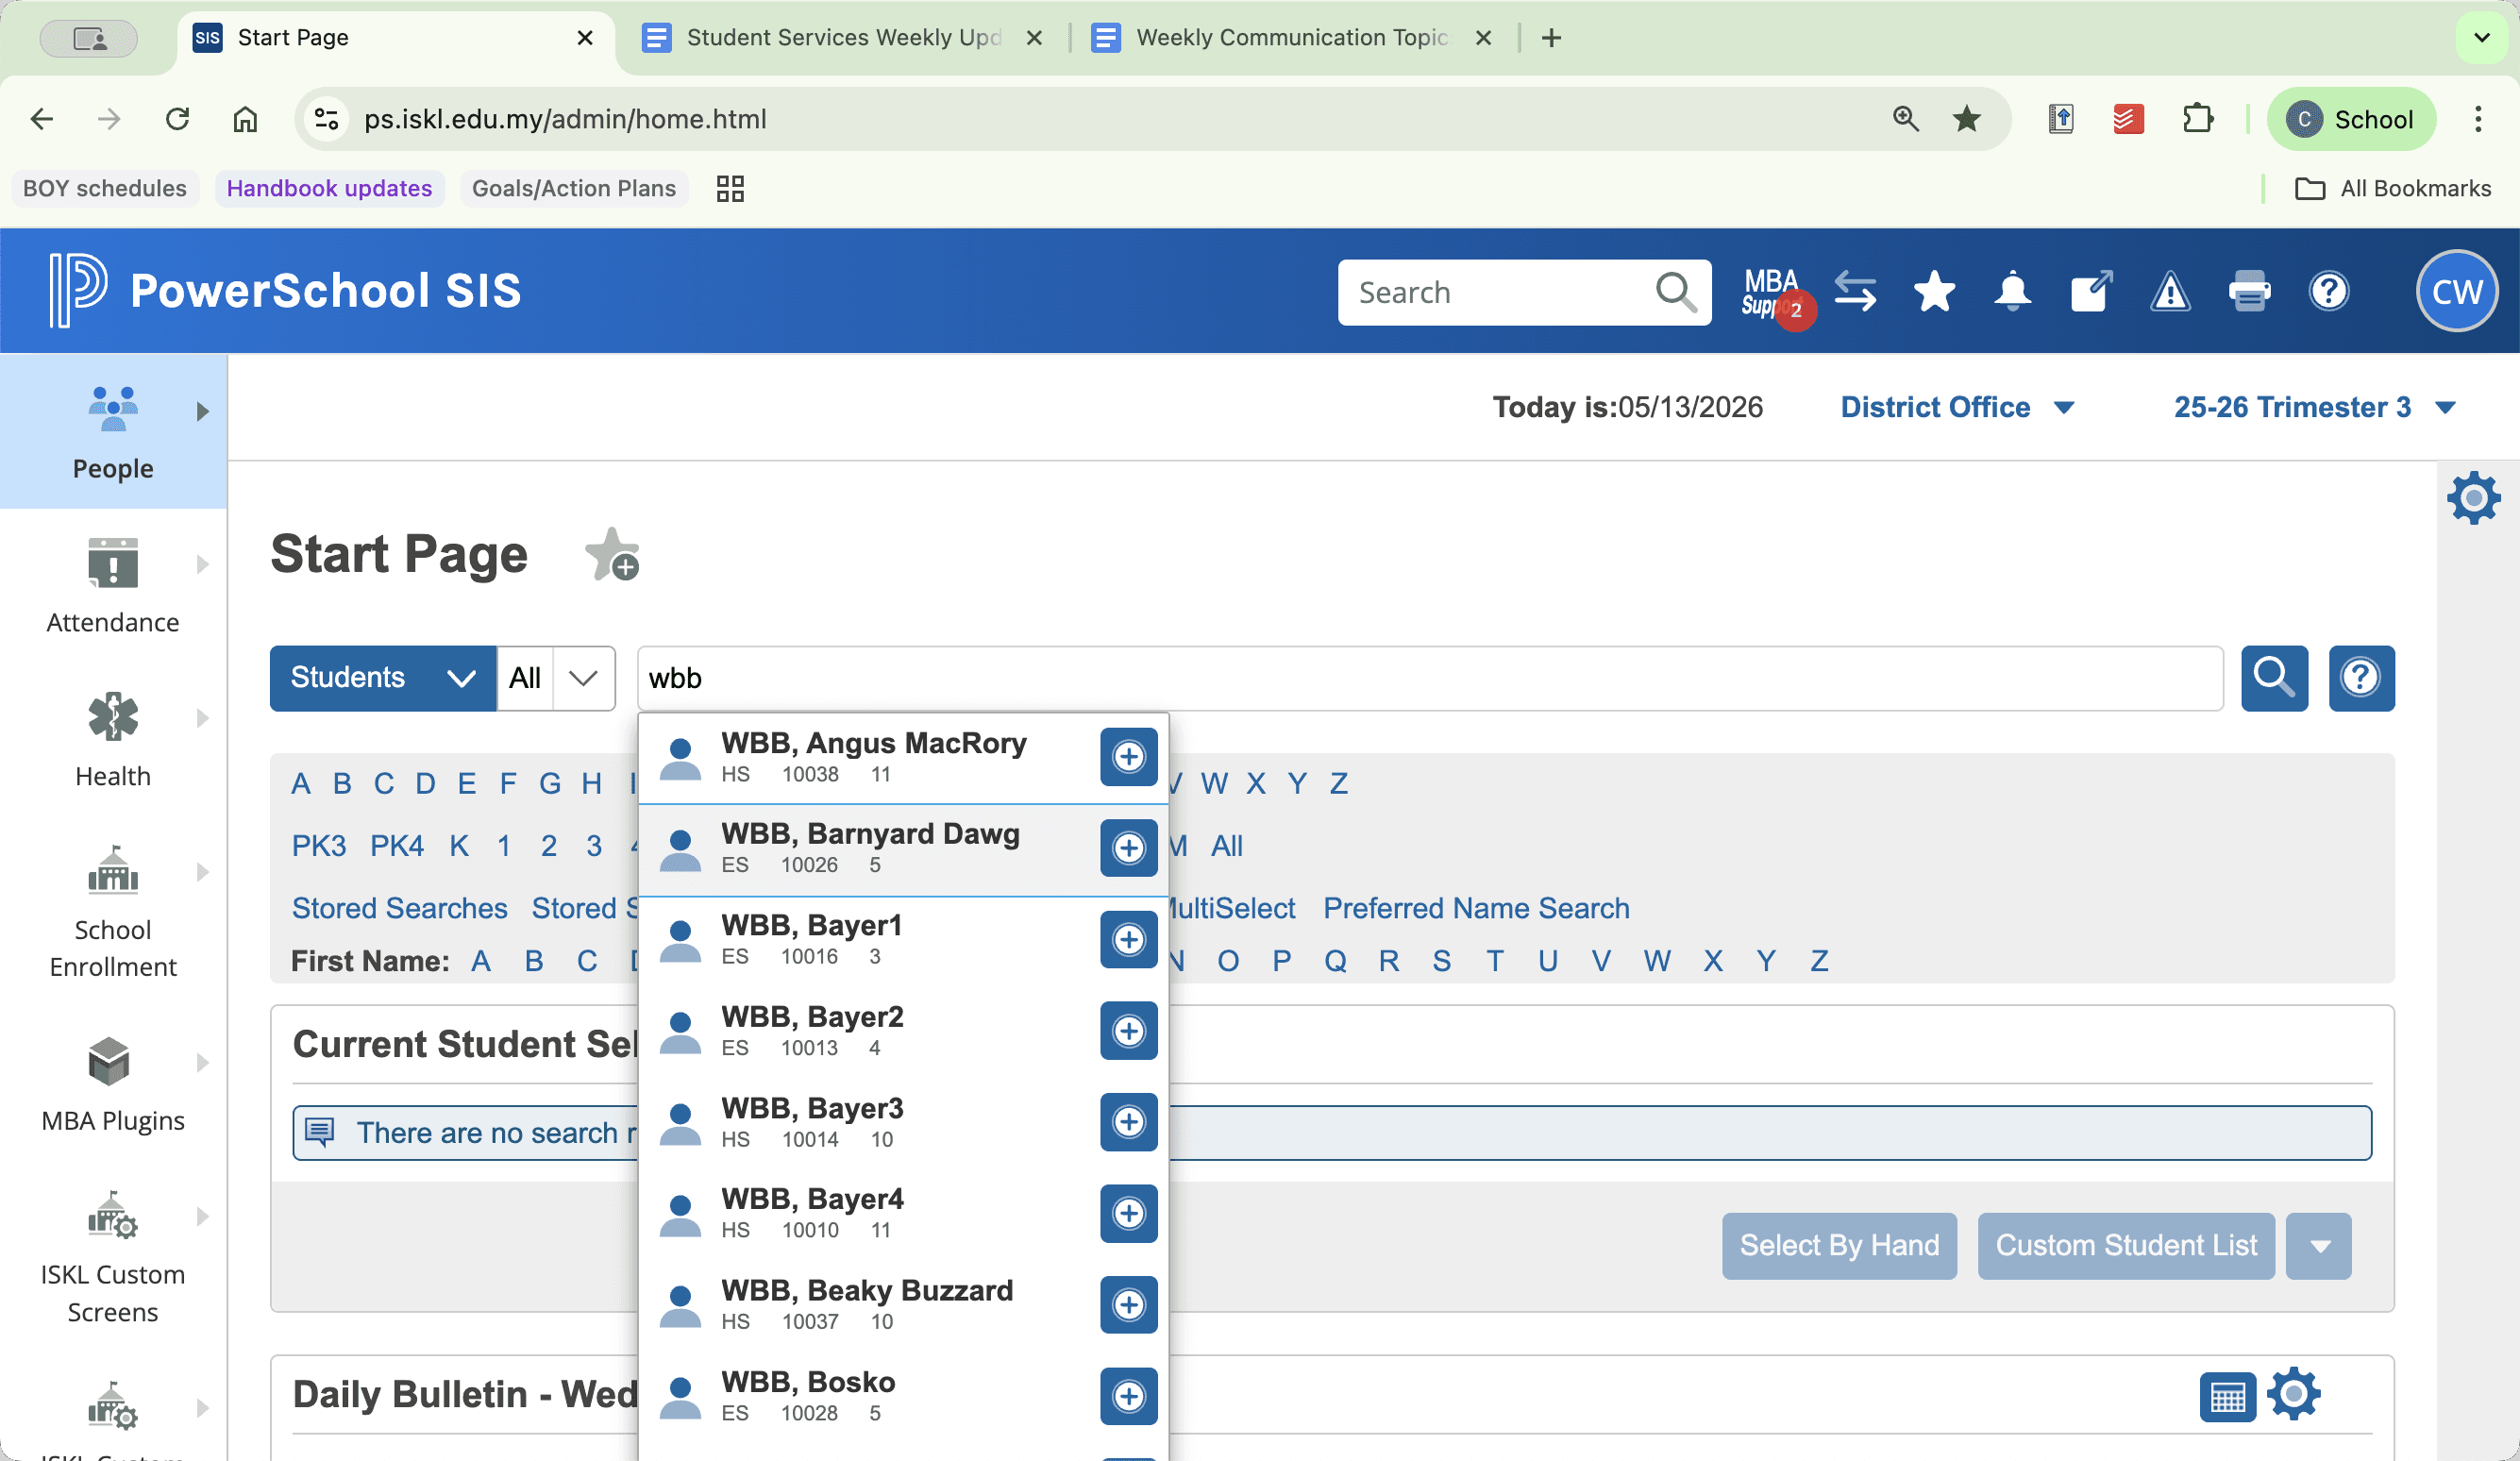The height and width of the screenshot is (1461, 2520).
Task: Add Start Page to favorites star-plus icon
Action: 612,555
